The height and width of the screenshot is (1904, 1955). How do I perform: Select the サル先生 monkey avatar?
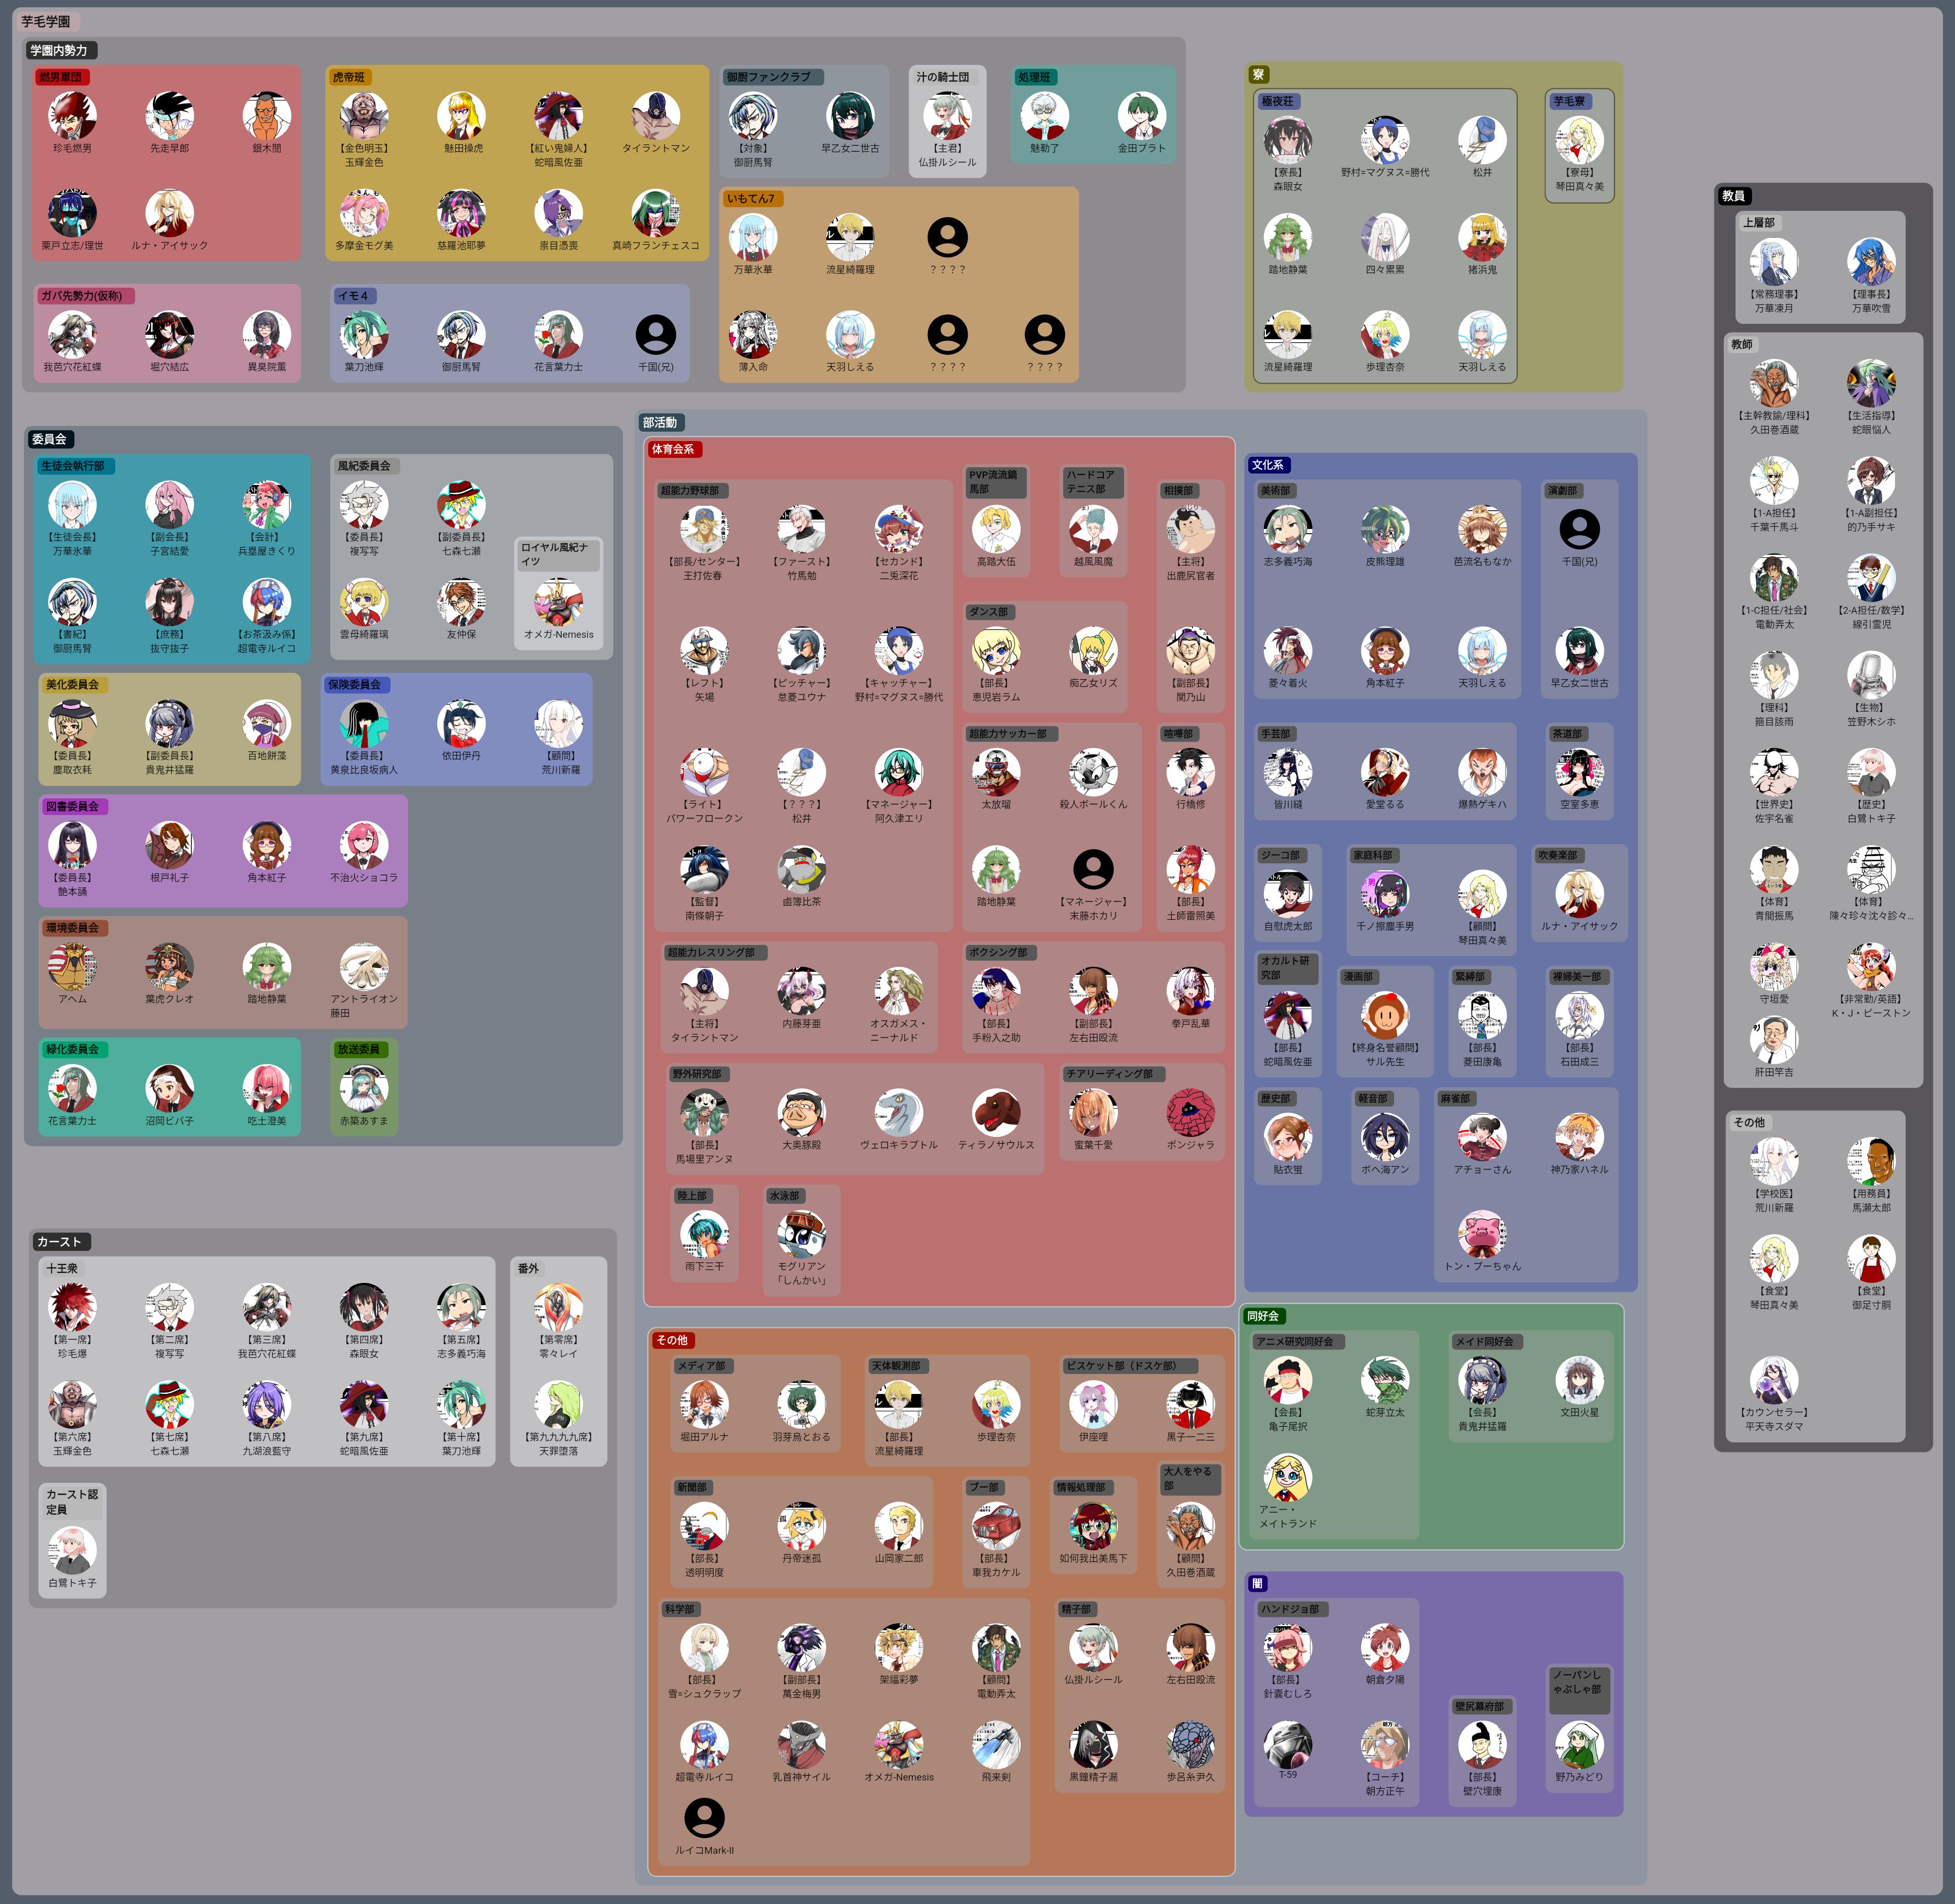(1385, 1015)
